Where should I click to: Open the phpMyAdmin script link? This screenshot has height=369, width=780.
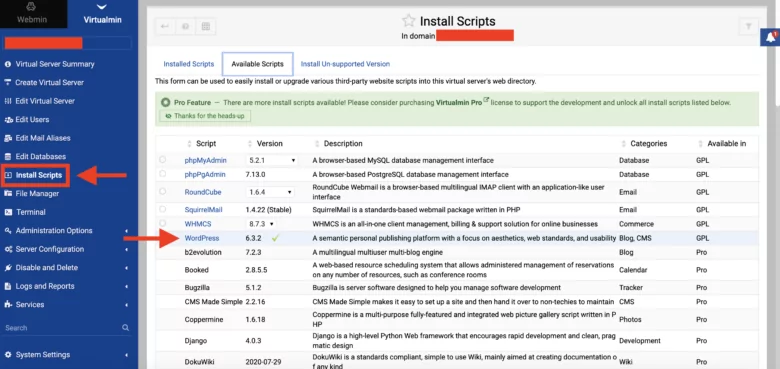click(205, 160)
